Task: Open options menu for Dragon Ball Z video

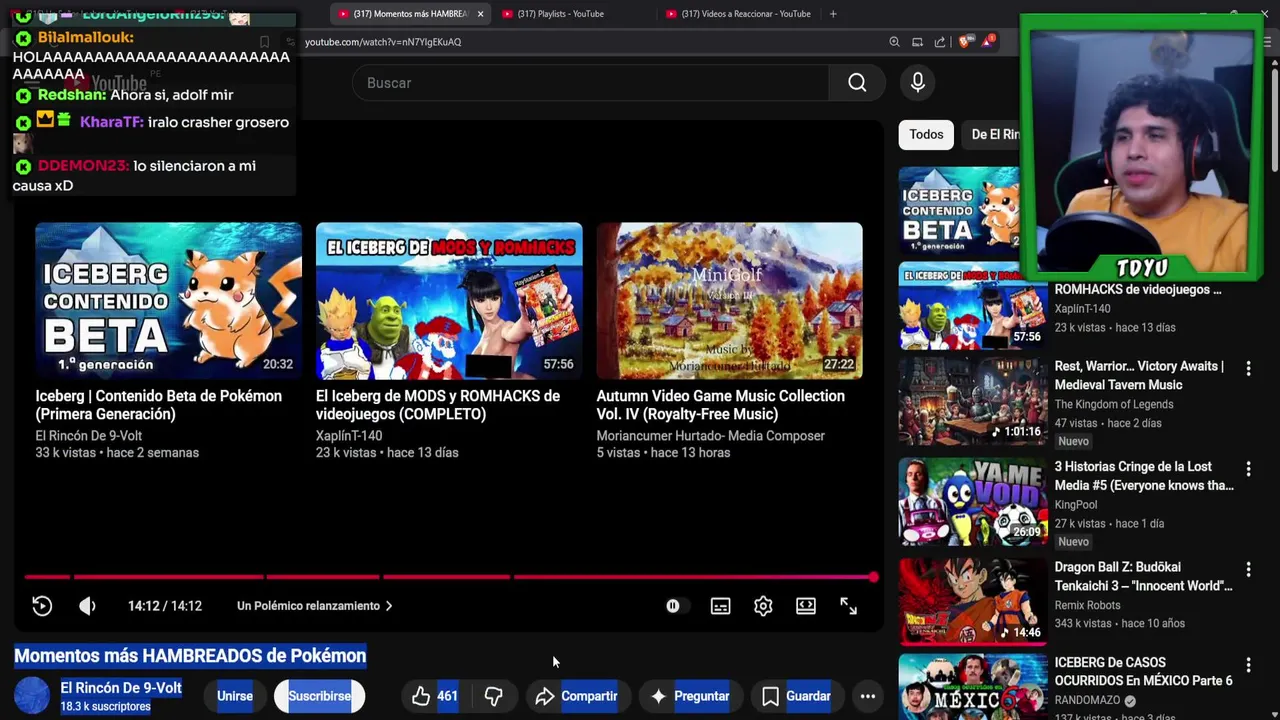Action: tap(1248, 569)
